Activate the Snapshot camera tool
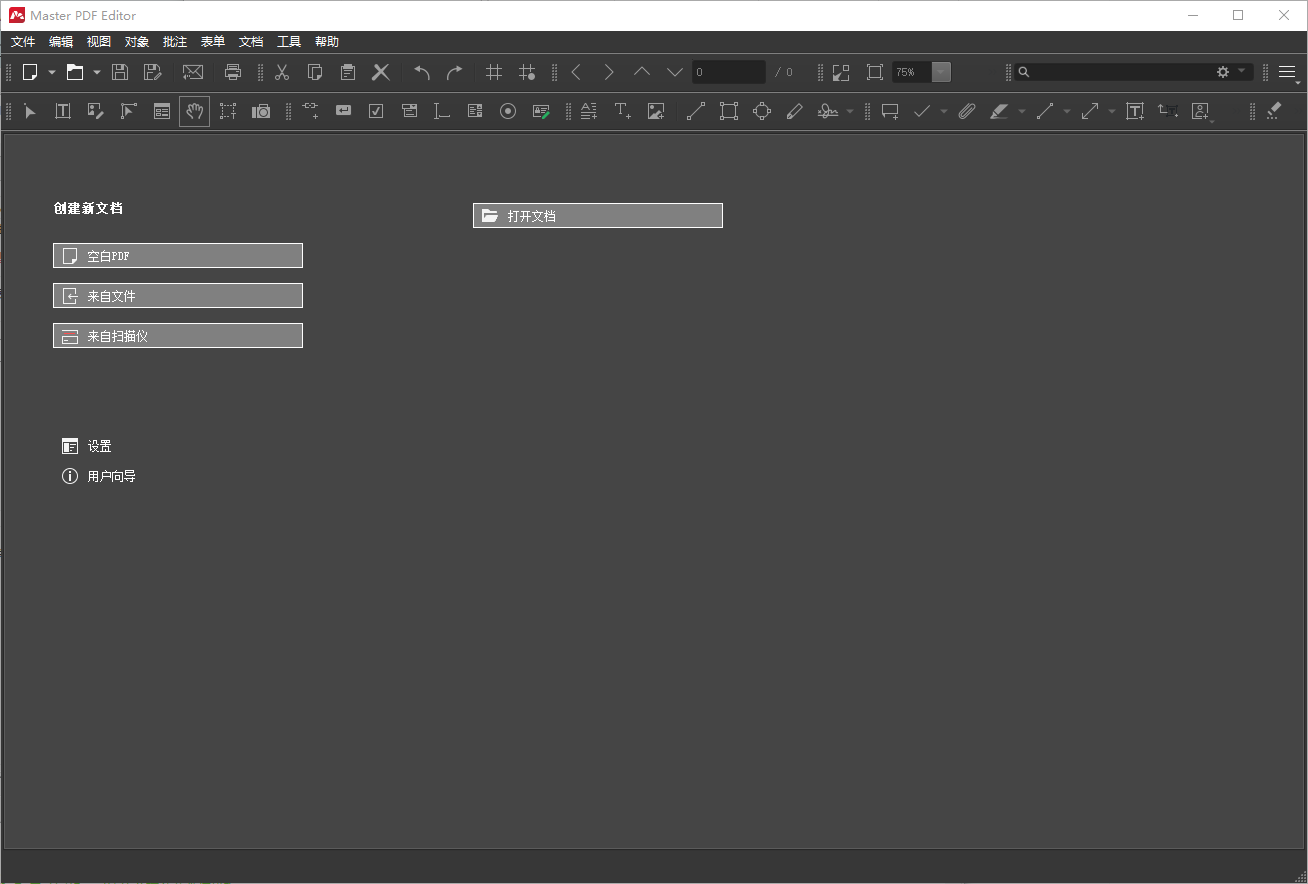The image size is (1308, 884). [261, 111]
